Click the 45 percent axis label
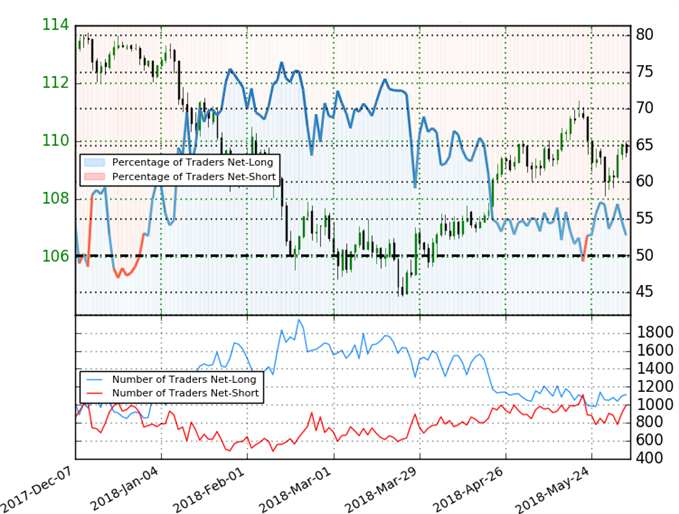Viewport: 679px width, 514px height. pos(644,291)
